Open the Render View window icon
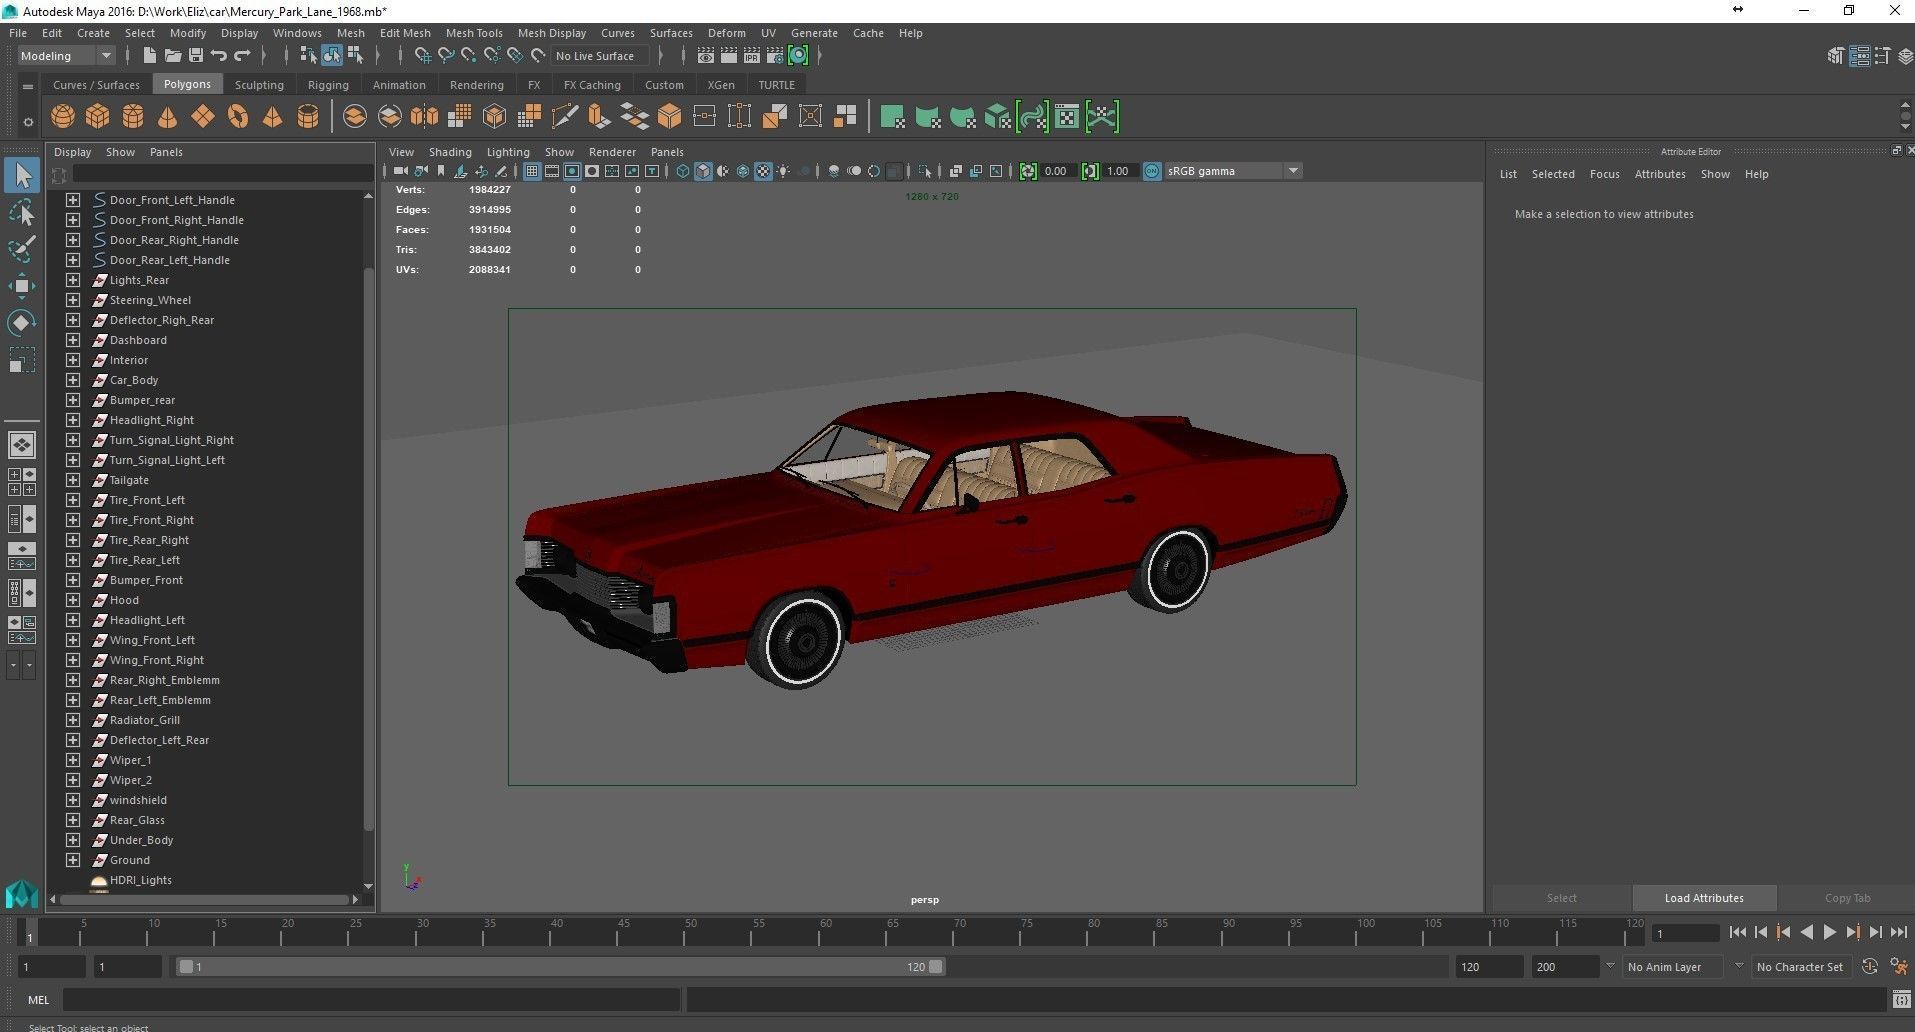Screen dimensions: 1915x1032 [706, 56]
